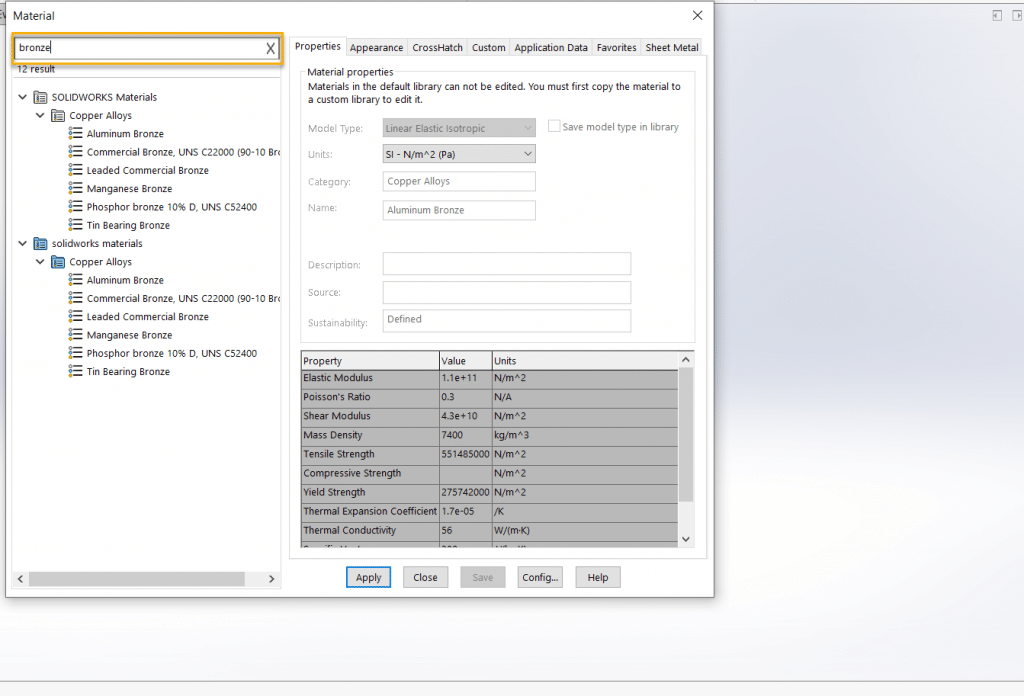
Task: Click the Apply button
Action: (x=368, y=577)
